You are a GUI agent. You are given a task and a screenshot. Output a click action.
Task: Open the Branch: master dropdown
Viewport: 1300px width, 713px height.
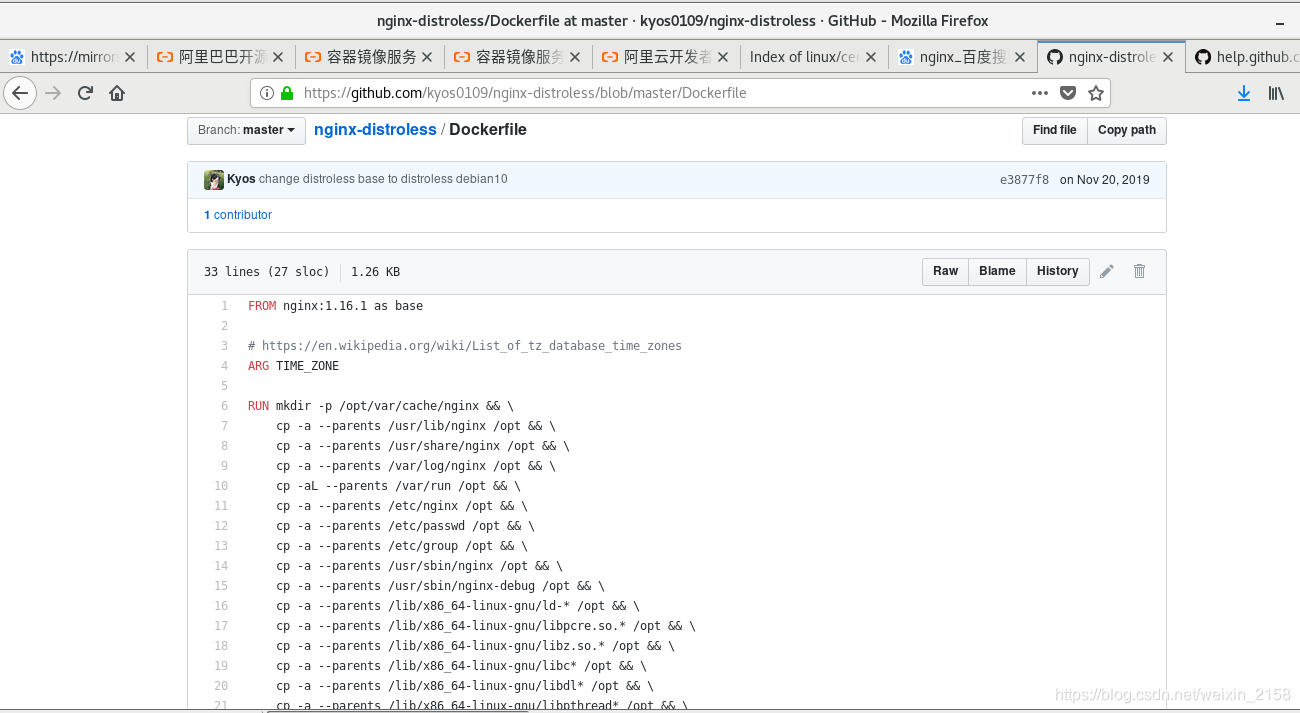[246, 130]
